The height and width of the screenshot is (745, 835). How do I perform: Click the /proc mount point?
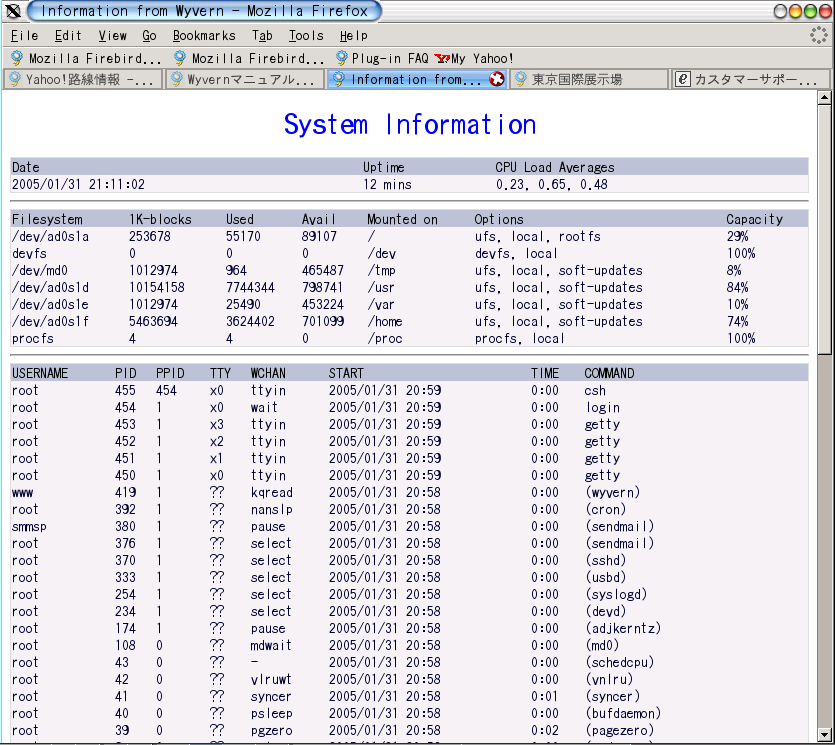tap(384, 339)
